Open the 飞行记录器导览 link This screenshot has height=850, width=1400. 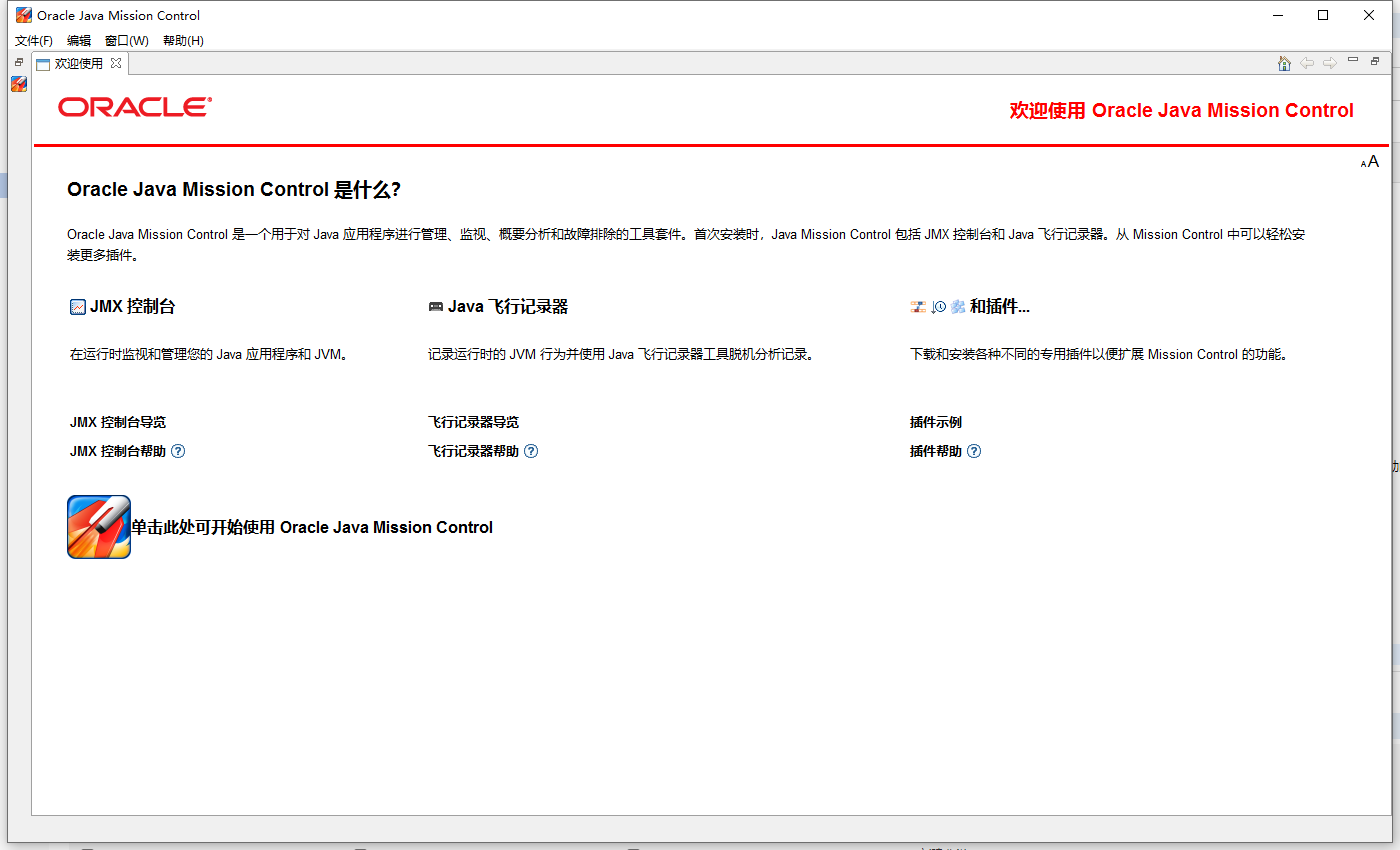(473, 423)
